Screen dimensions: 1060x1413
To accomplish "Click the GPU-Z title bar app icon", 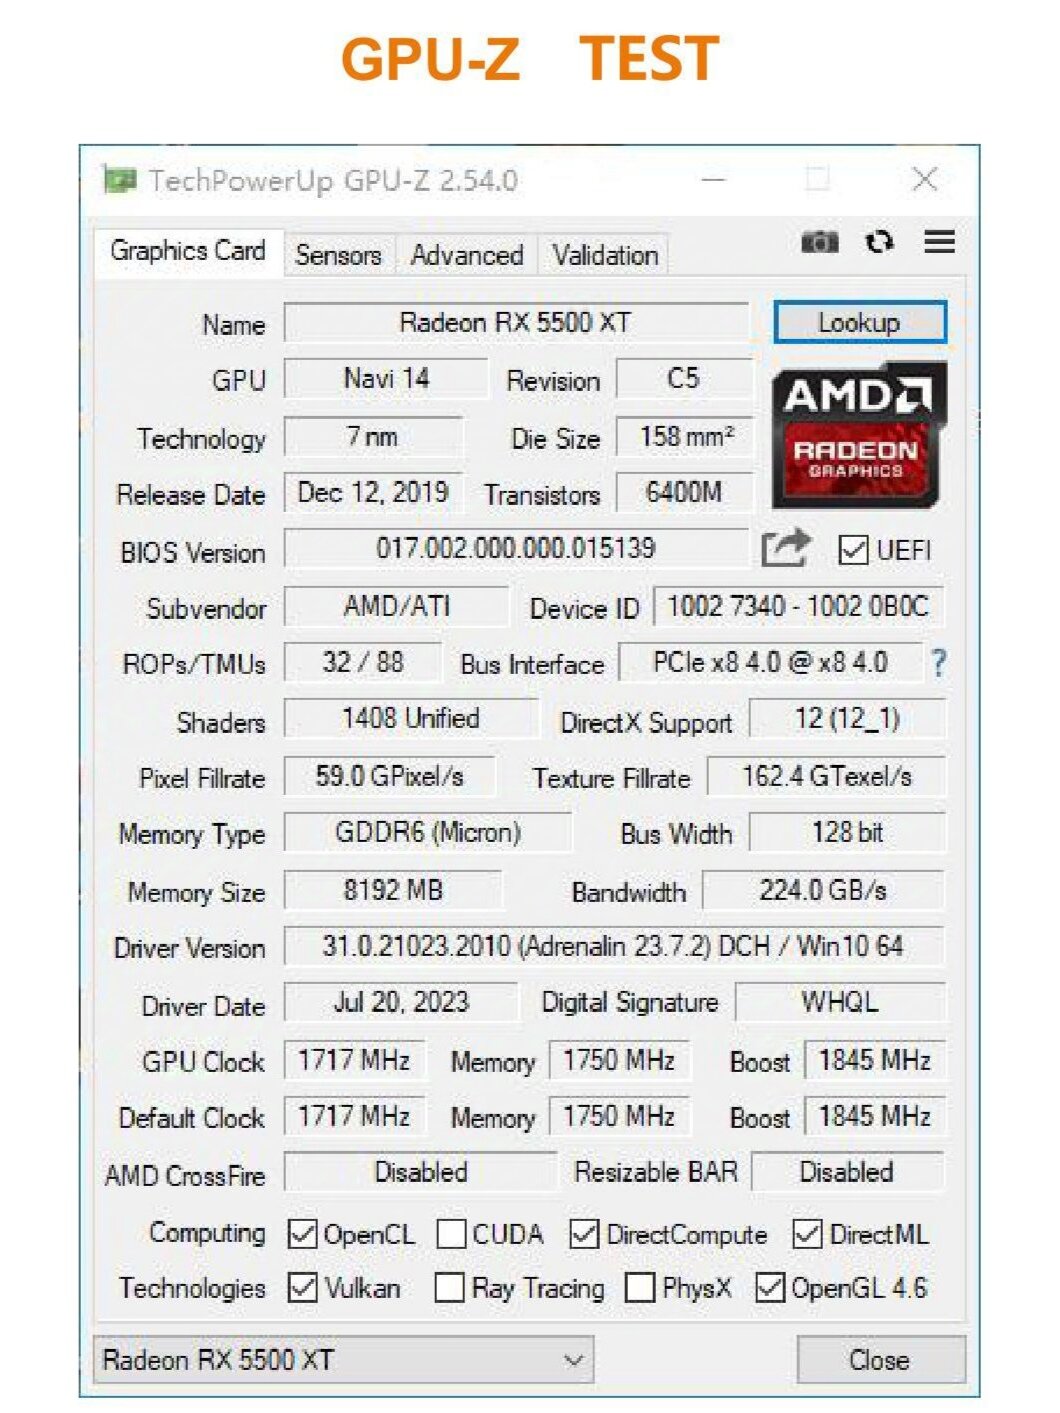I will coord(120,181).
